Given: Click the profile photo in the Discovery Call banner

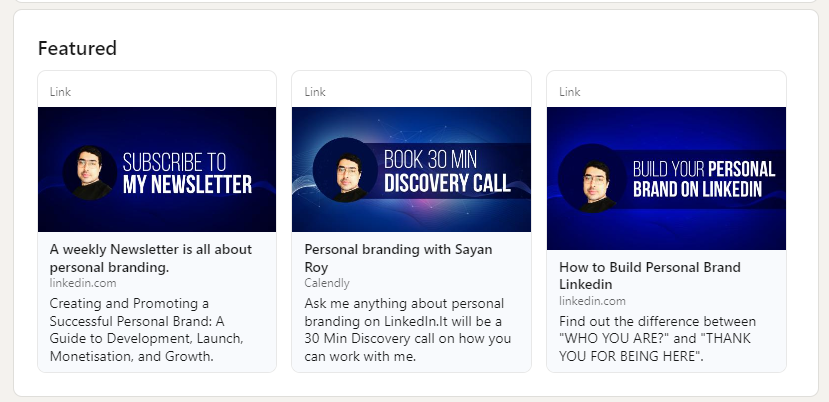Looking at the screenshot, I should [x=345, y=170].
